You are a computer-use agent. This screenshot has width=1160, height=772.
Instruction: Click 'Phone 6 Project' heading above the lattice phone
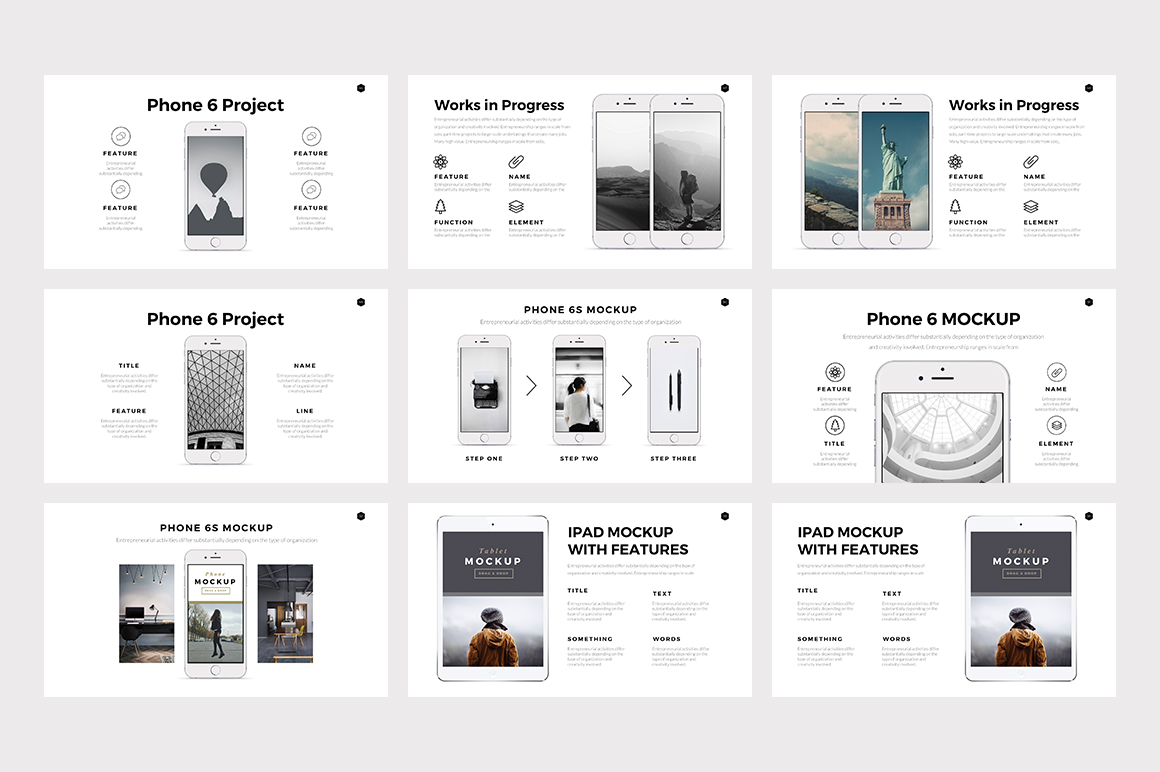point(215,319)
